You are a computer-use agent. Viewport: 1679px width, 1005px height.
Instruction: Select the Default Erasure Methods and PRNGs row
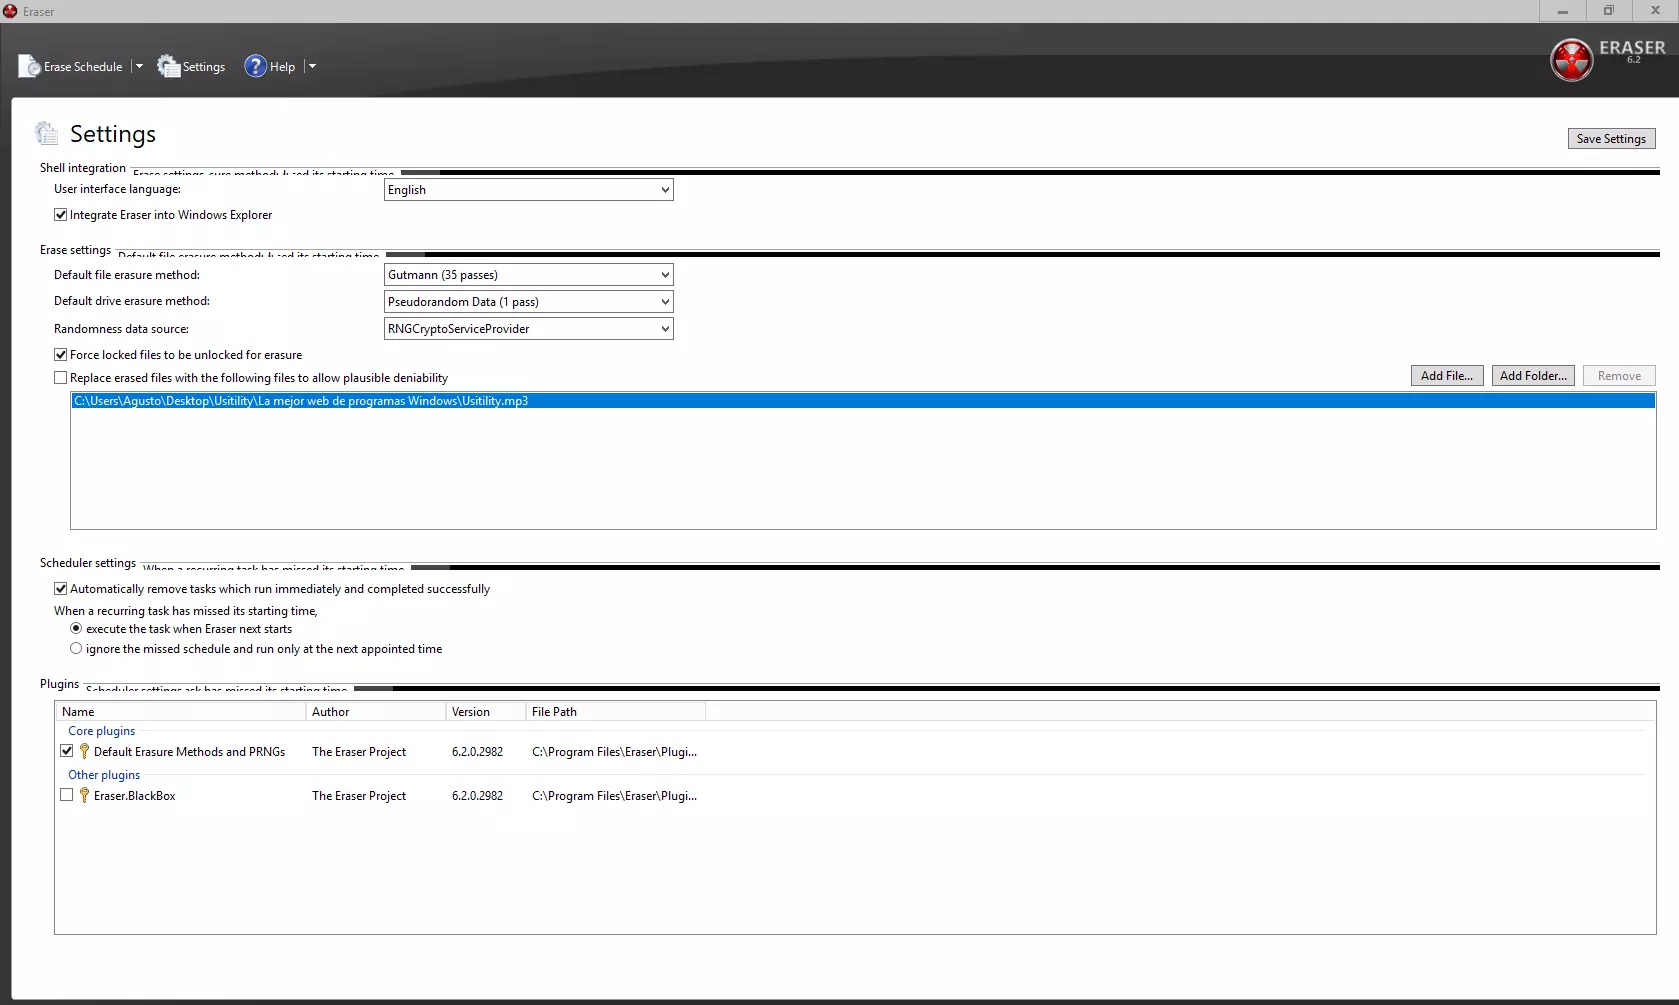189,752
